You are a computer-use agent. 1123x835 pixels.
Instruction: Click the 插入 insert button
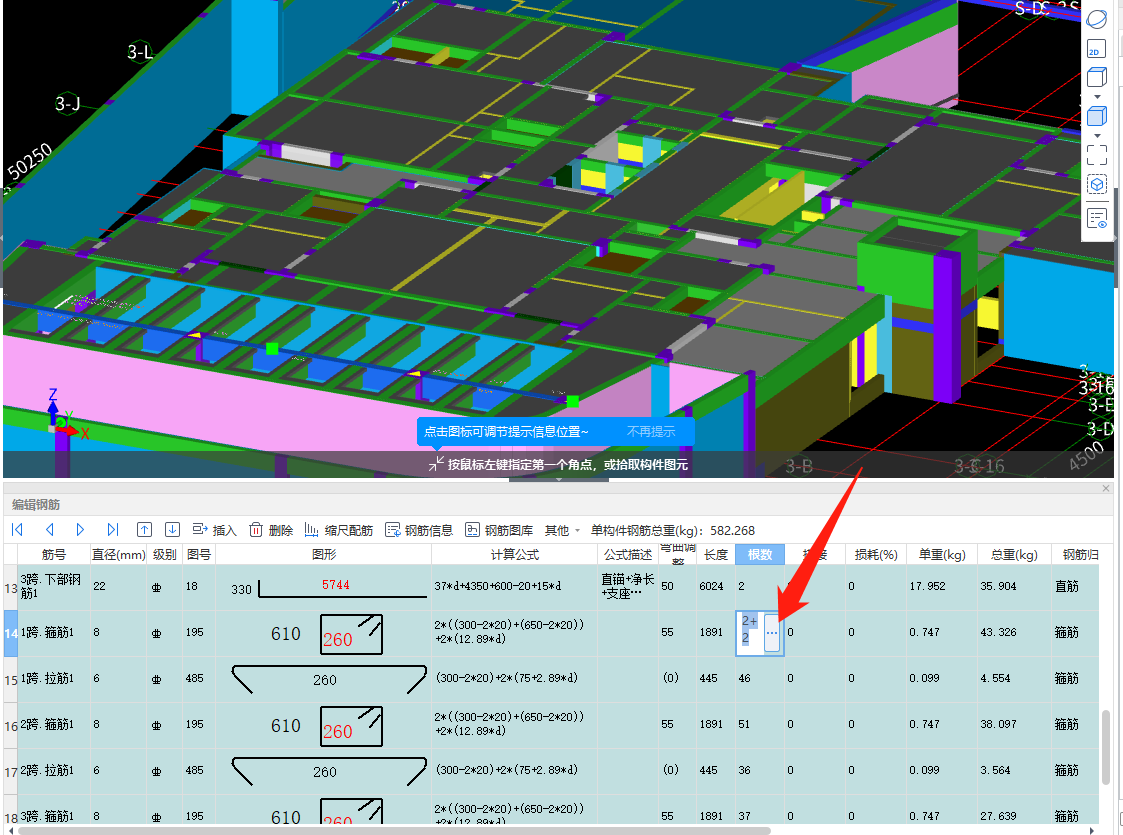pos(214,530)
